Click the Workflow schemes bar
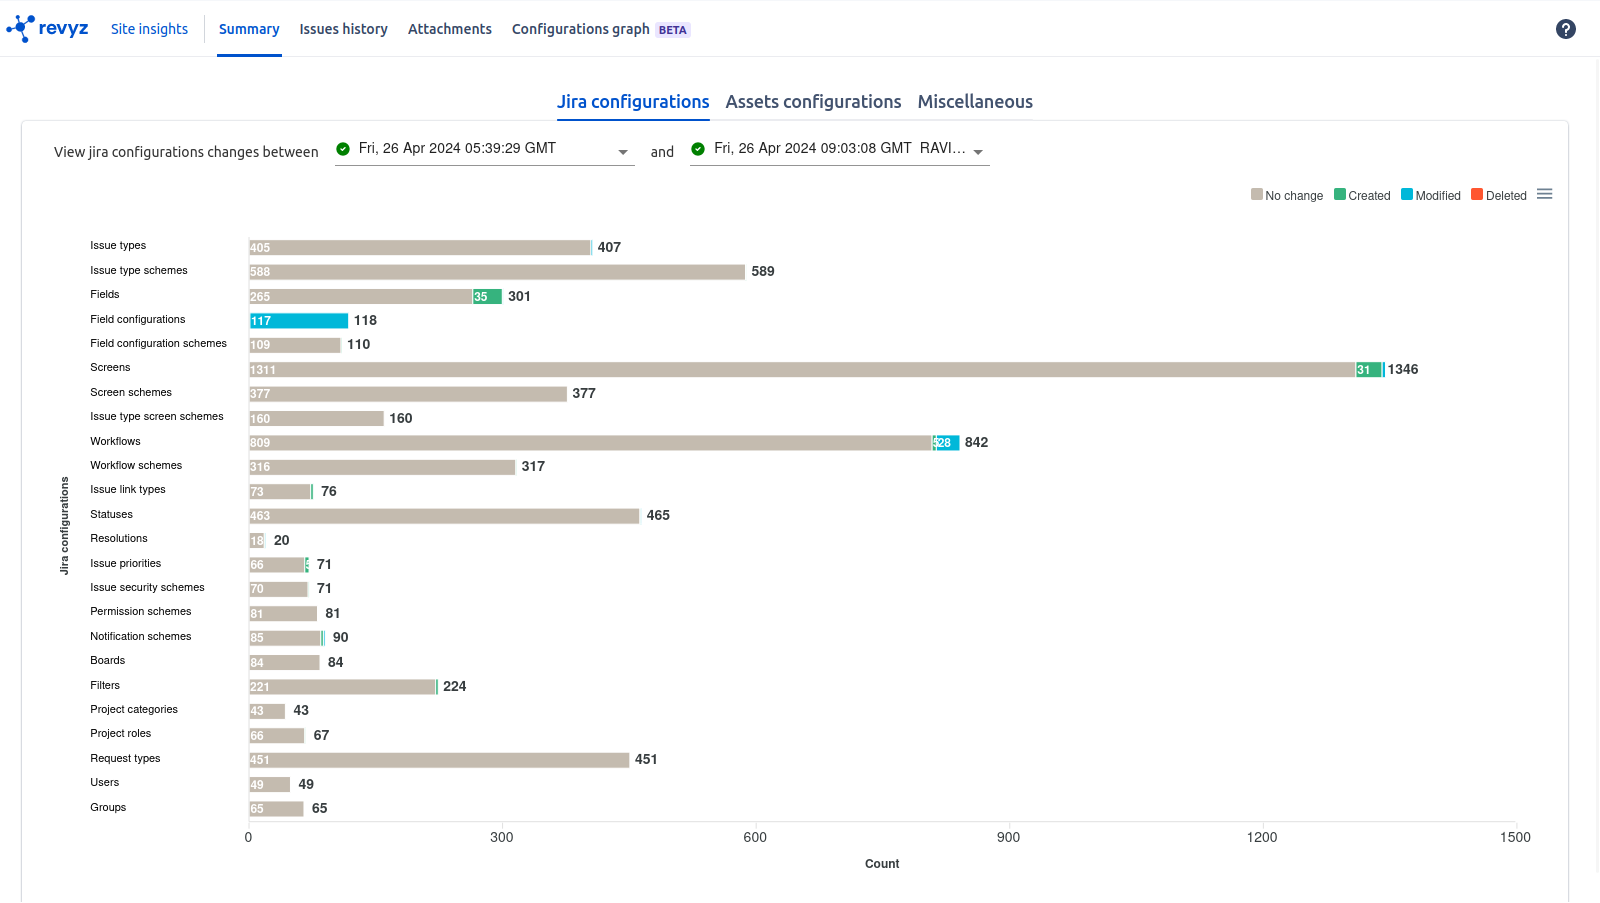This screenshot has height=903, width=1600. (x=382, y=467)
